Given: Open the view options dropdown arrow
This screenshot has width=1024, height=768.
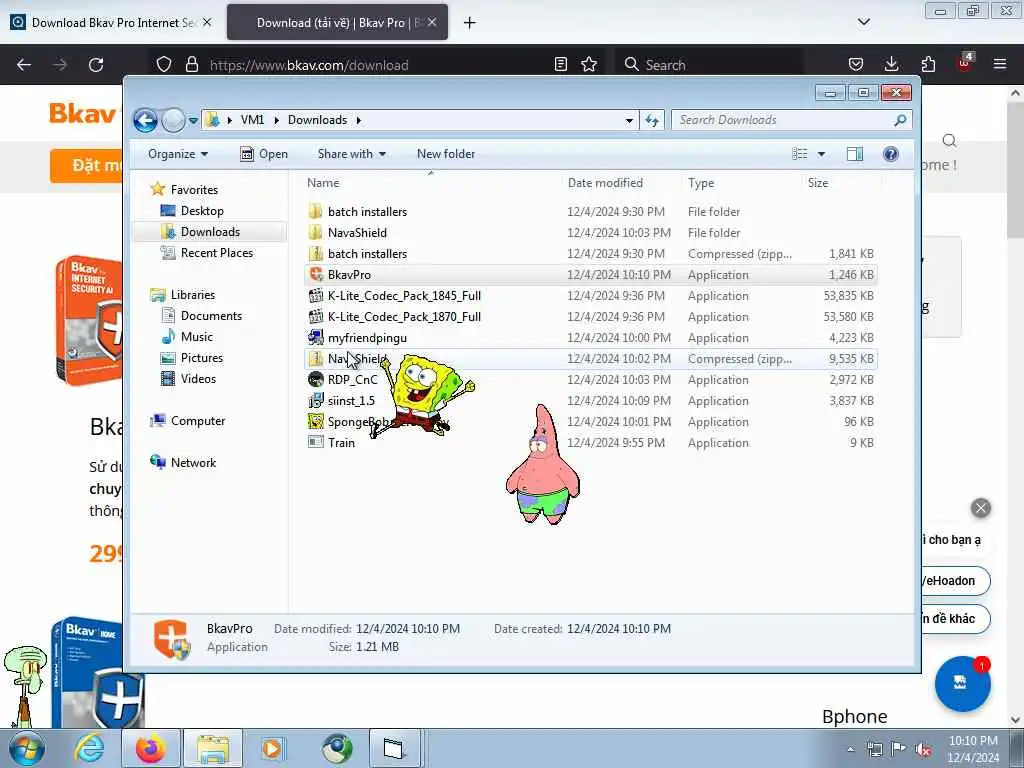Looking at the screenshot, I should tap(822, 154).
